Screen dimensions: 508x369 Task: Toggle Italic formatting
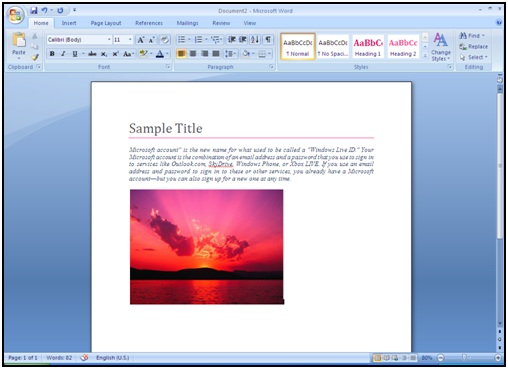(63, 54)
